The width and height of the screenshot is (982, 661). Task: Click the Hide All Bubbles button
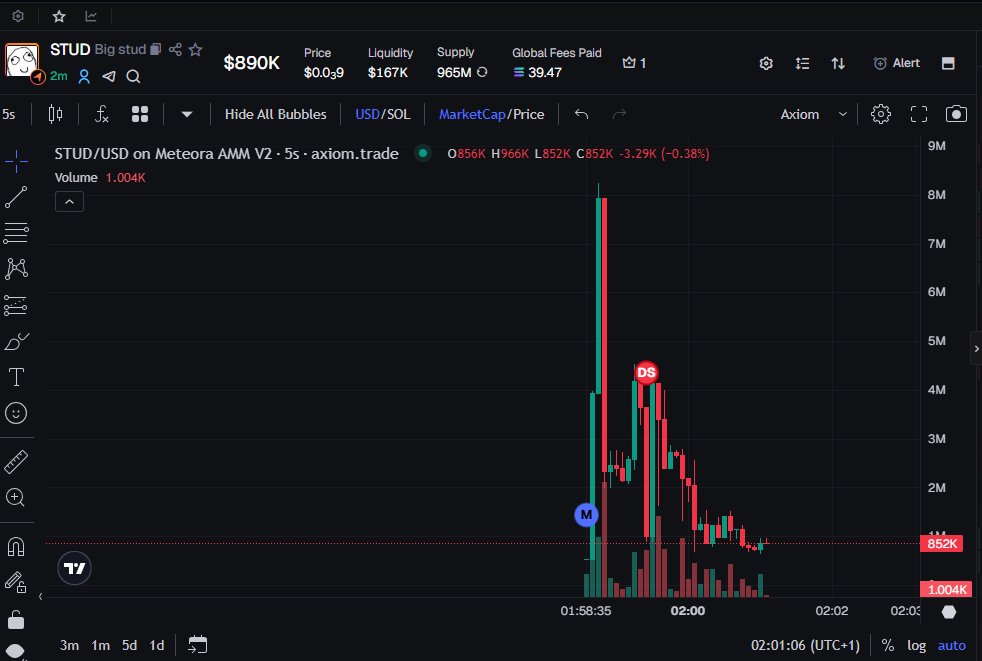point(275,114)
